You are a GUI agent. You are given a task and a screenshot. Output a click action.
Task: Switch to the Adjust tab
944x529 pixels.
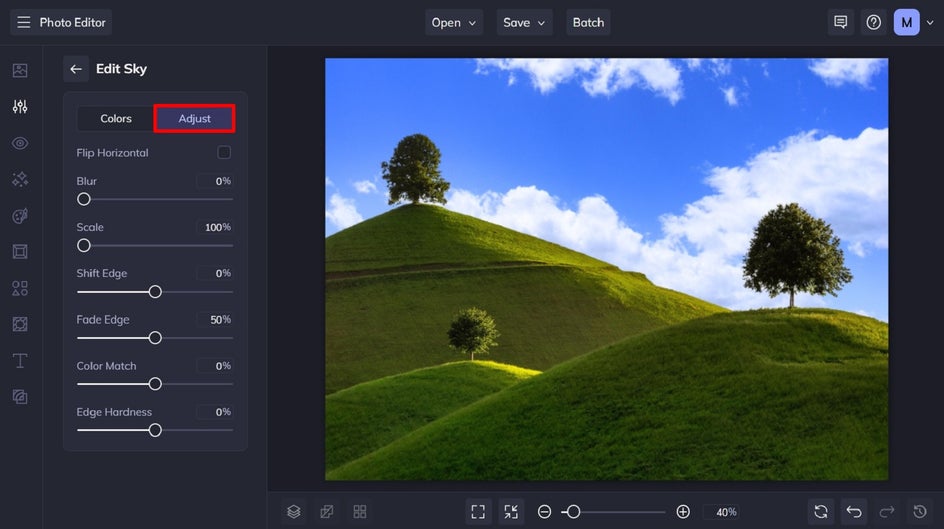pyautogui.click(x=194, y=119)
